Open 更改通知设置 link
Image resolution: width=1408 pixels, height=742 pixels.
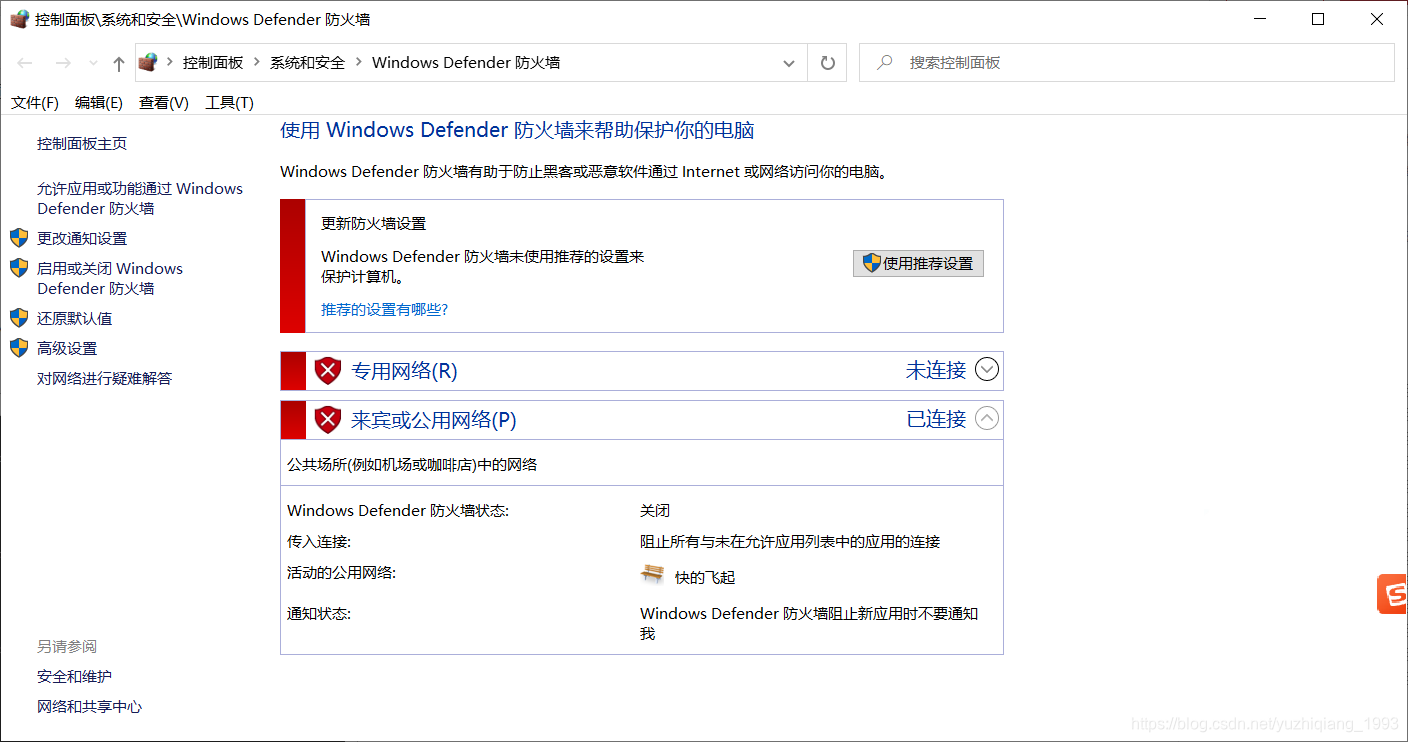tap(82, 238)
